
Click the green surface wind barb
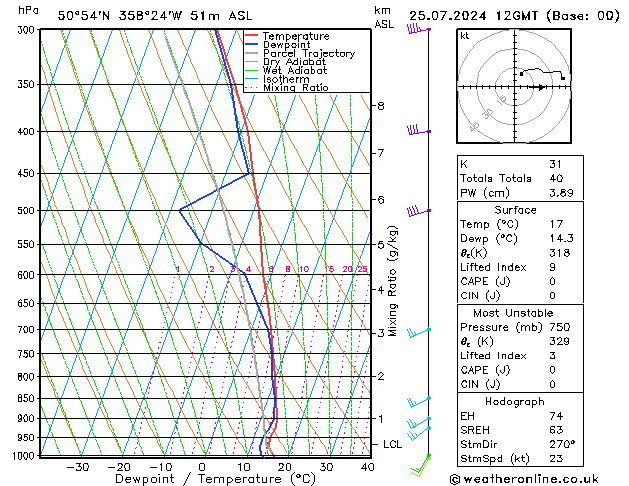pos(420,466)
